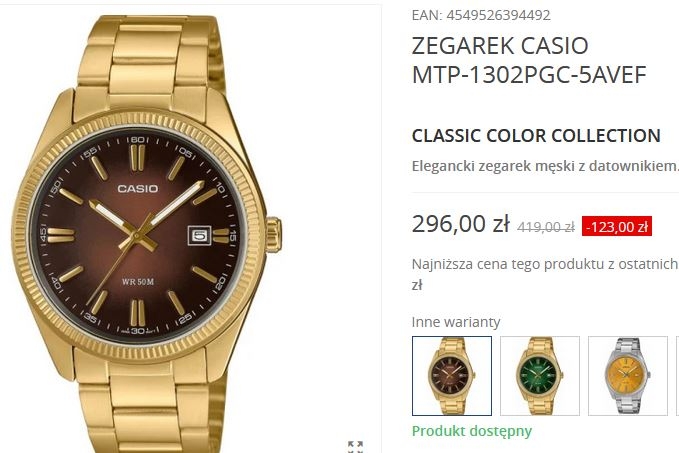Click the red -123,00 zł discount badge

click(x=617, y=226)
